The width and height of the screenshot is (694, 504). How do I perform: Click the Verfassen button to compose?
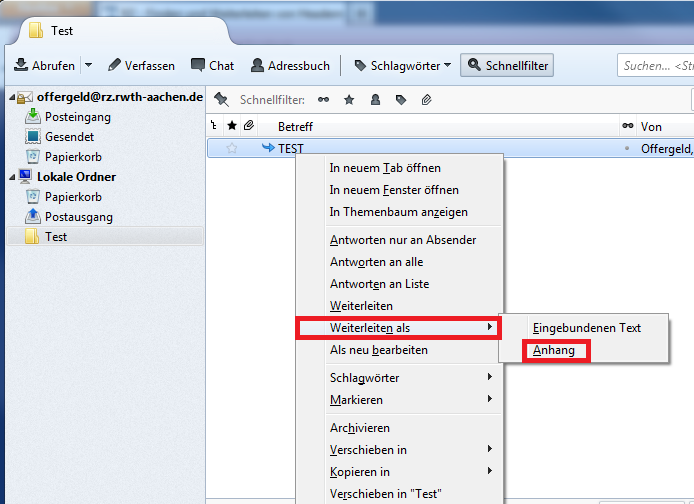click(141, 66)
